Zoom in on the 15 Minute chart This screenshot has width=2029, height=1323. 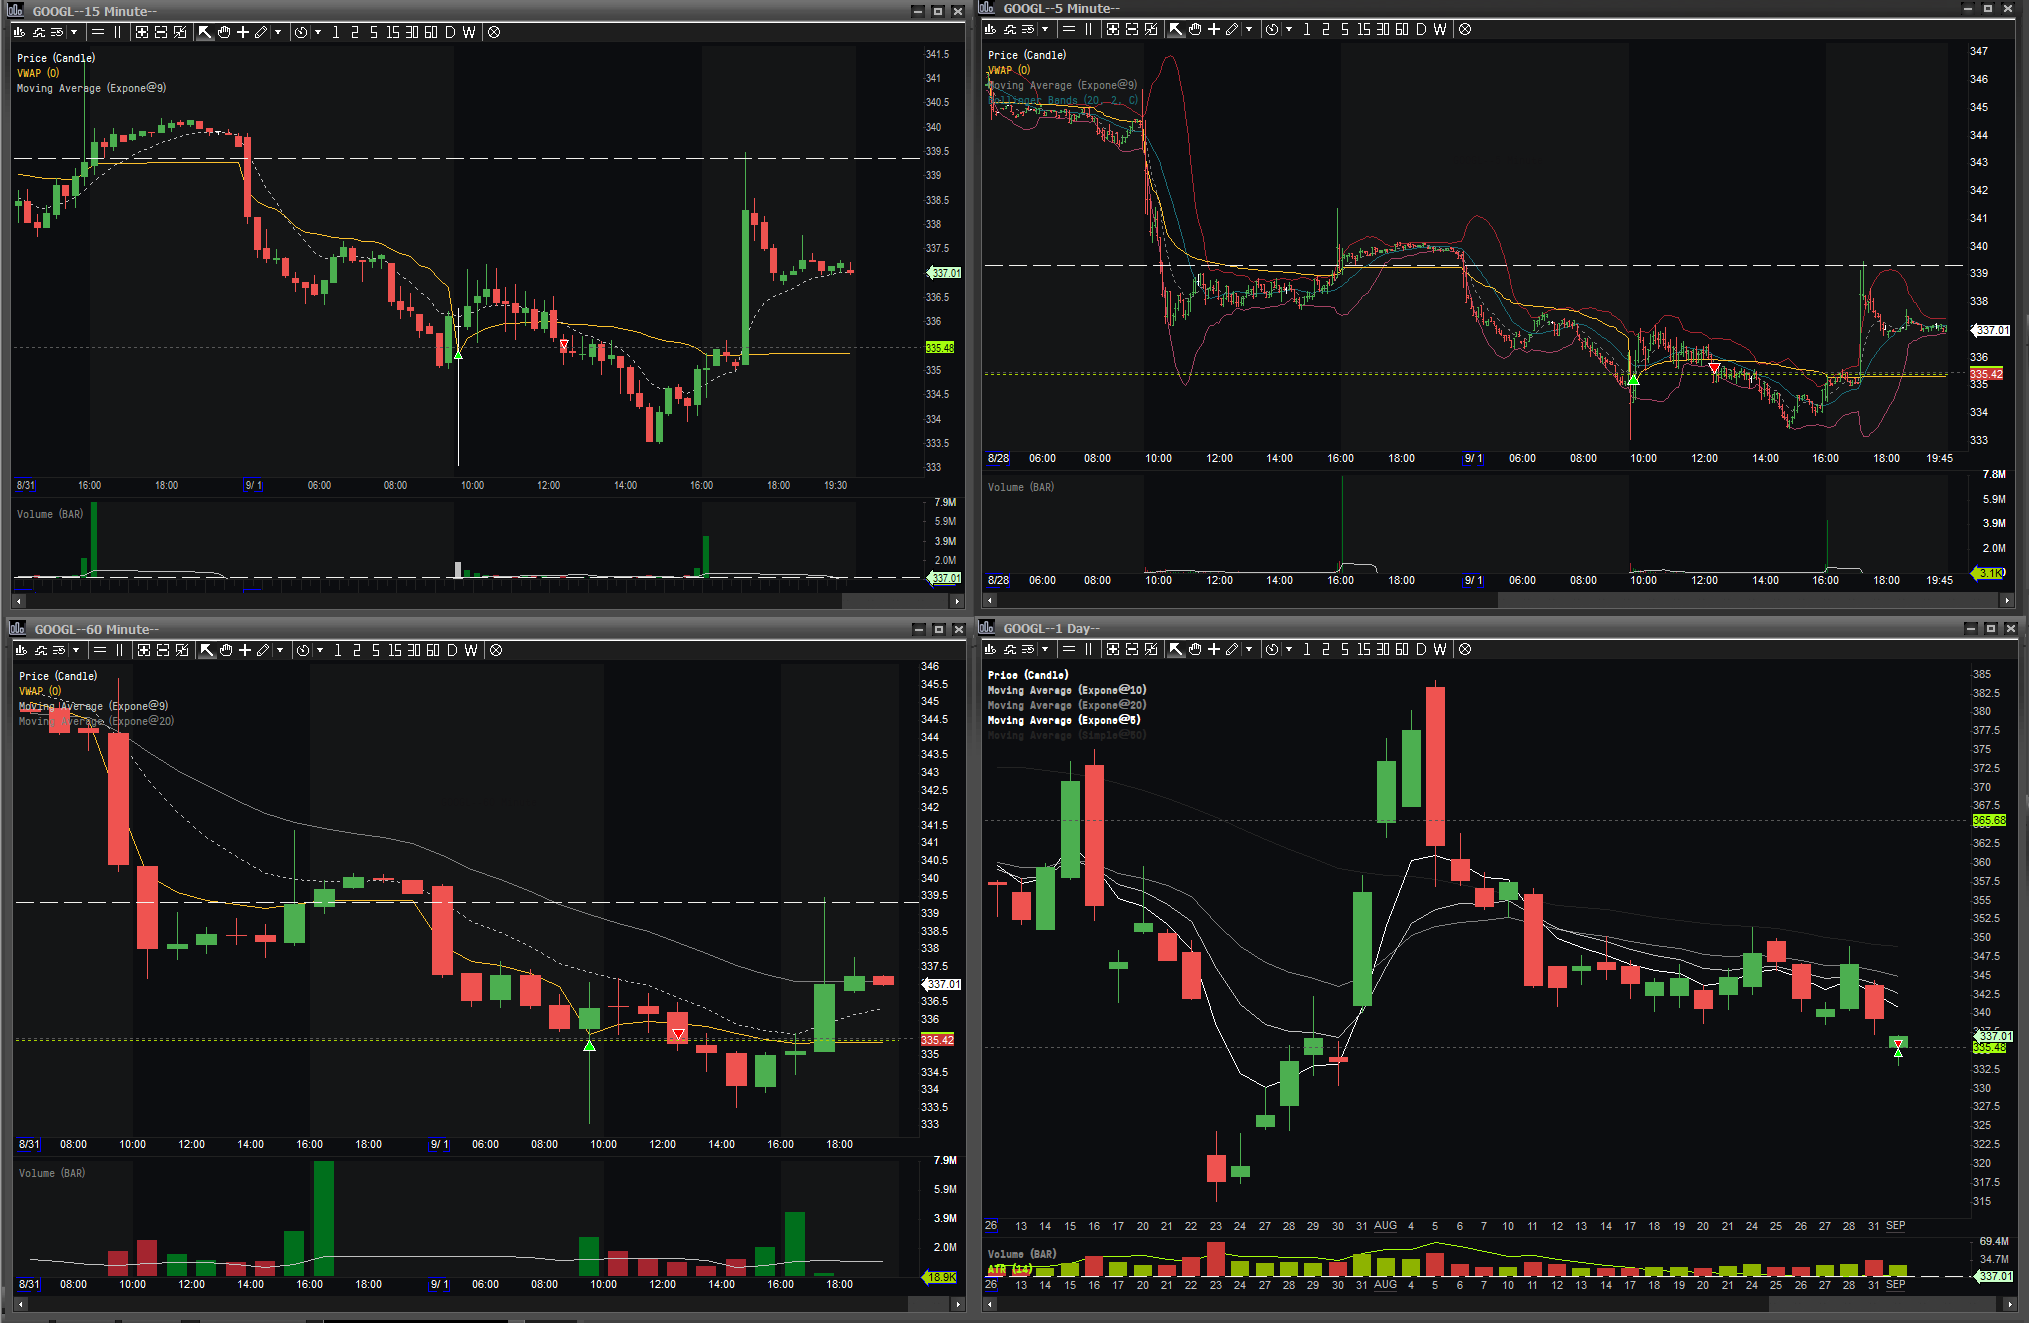click(142, 32)
